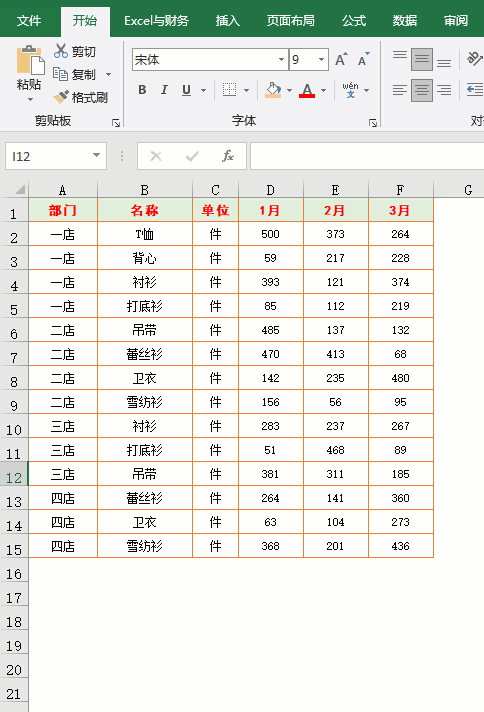This screenshot has width=484, height=712.
Task: Click the Copy icon
Action: coord(60,74)
